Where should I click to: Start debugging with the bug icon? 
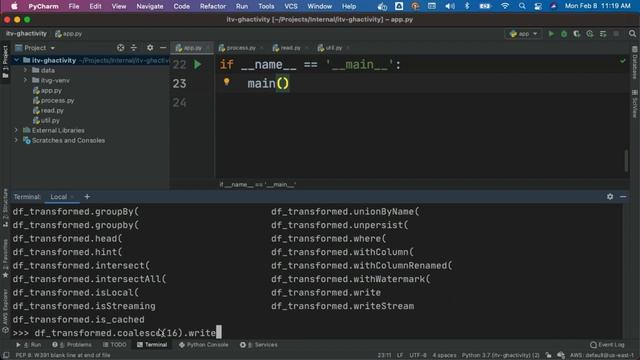tap(564, 34)
